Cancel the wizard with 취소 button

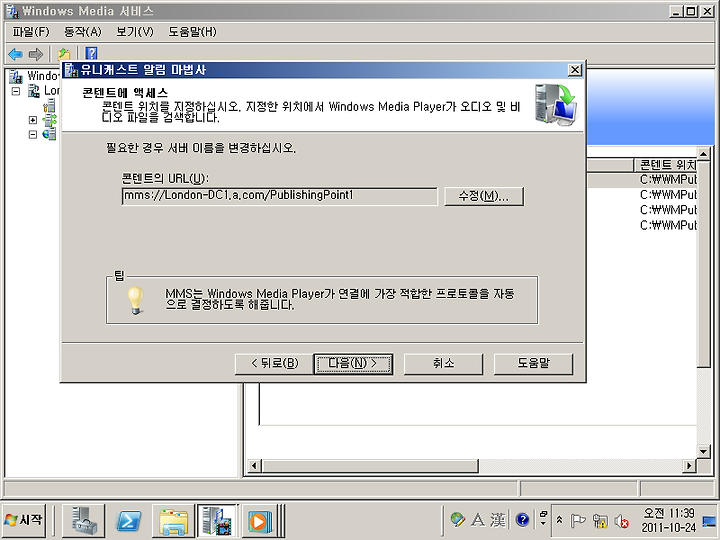click(443, 364)
